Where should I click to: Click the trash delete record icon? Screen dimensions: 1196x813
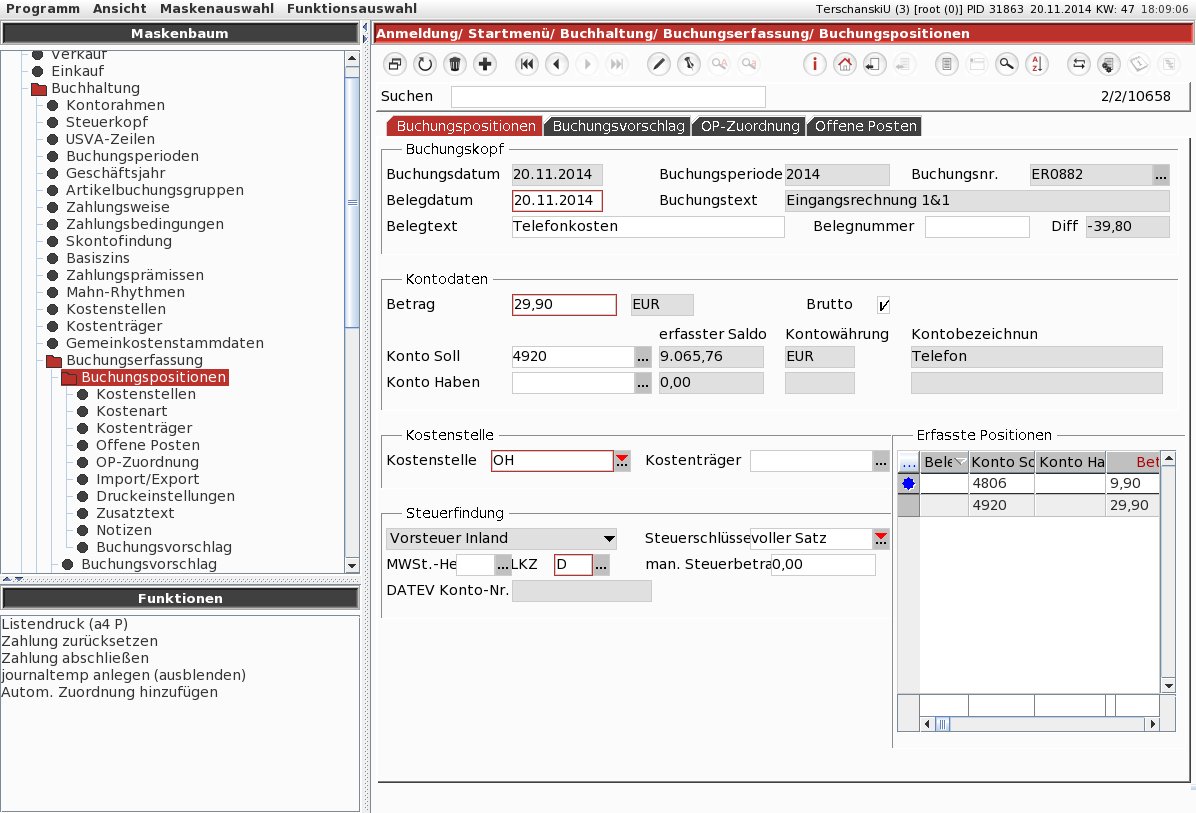pyautogui.click(x=455, y=64)
